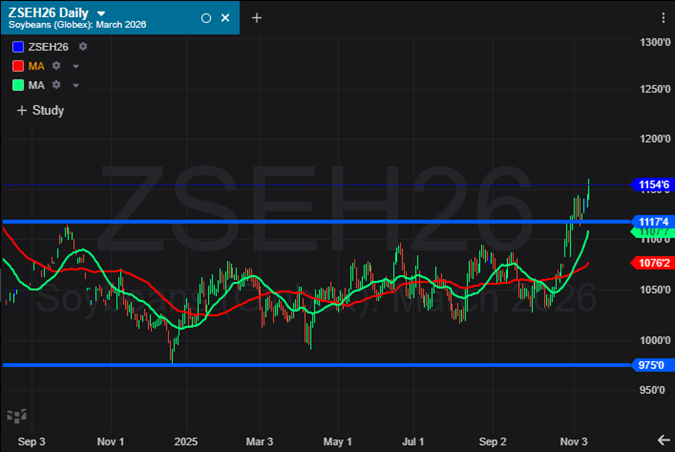Screen dimensions: 675x452
Task: Click the orange MA legend label
Action: (x=37, y=66)
